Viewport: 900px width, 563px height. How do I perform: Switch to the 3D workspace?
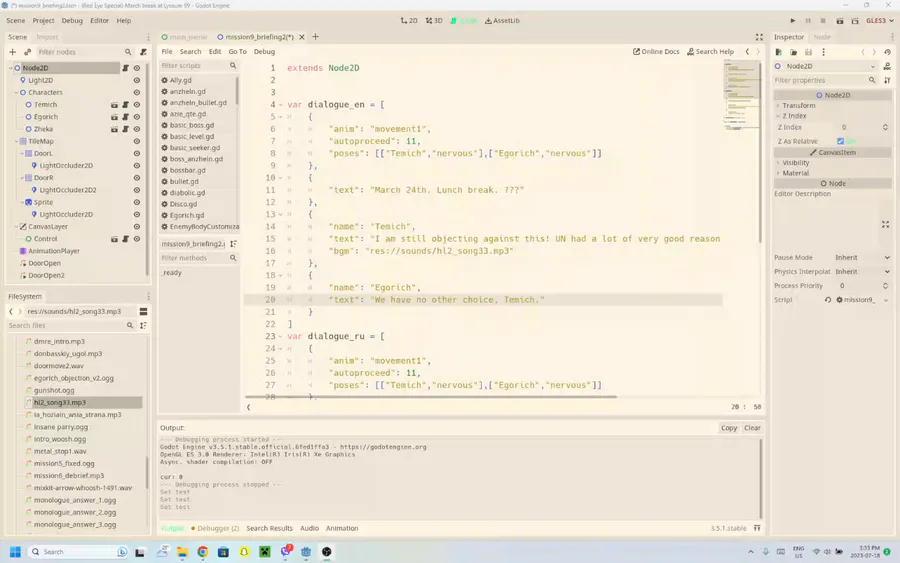pos(434,21)
